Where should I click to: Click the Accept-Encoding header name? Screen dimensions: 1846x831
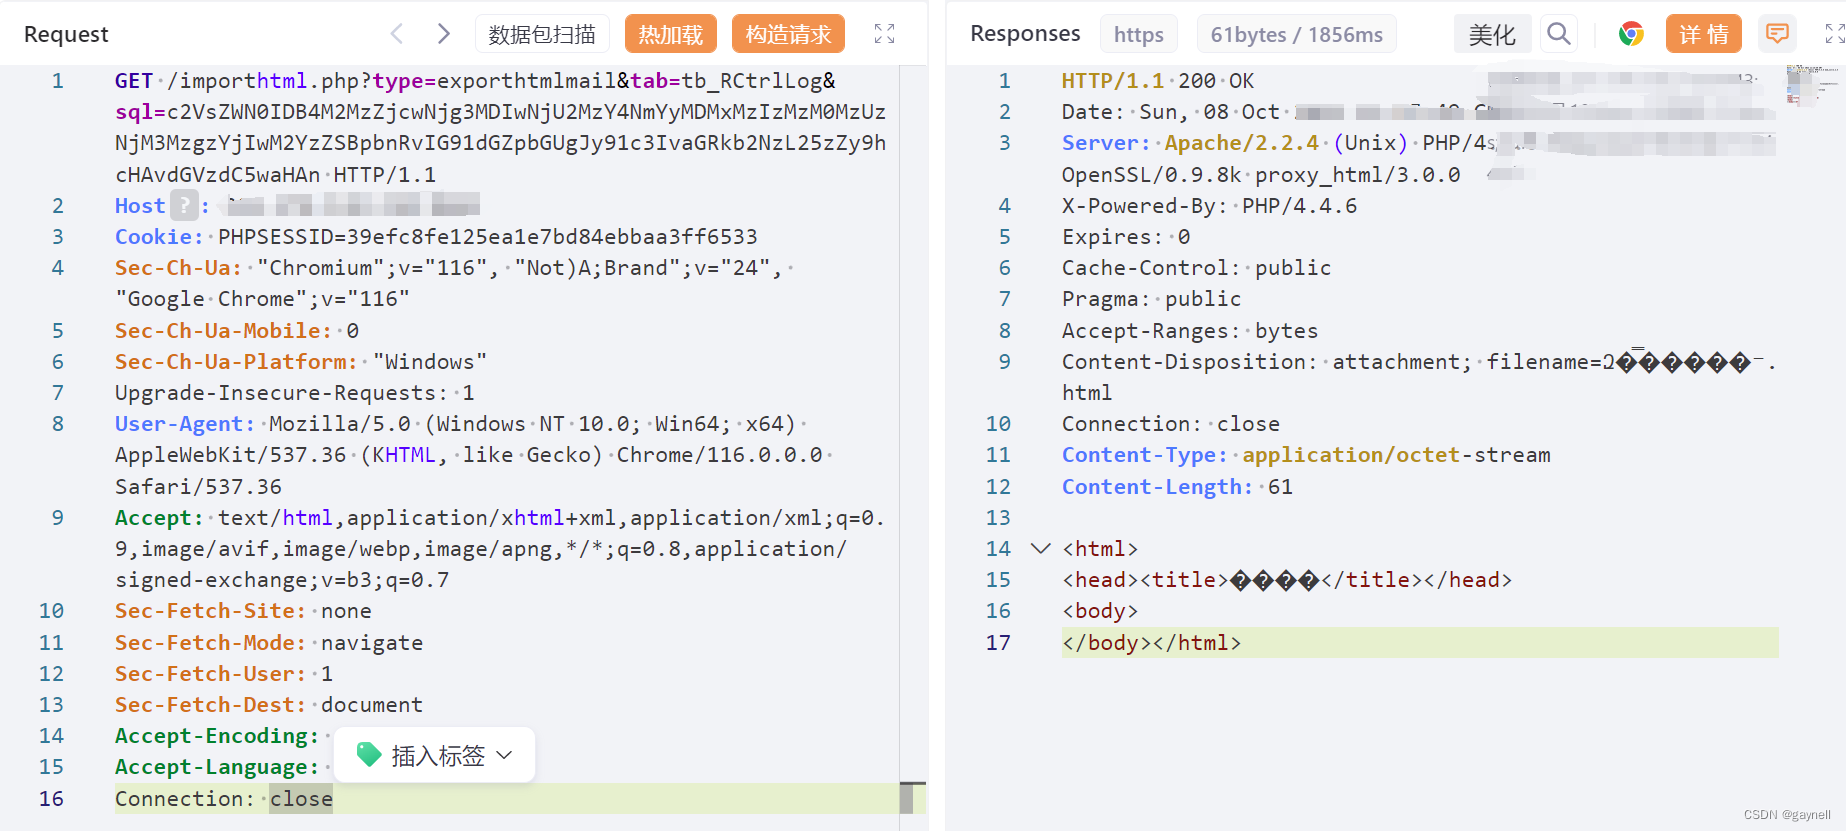pyautogui.click(x=217, y=735)
